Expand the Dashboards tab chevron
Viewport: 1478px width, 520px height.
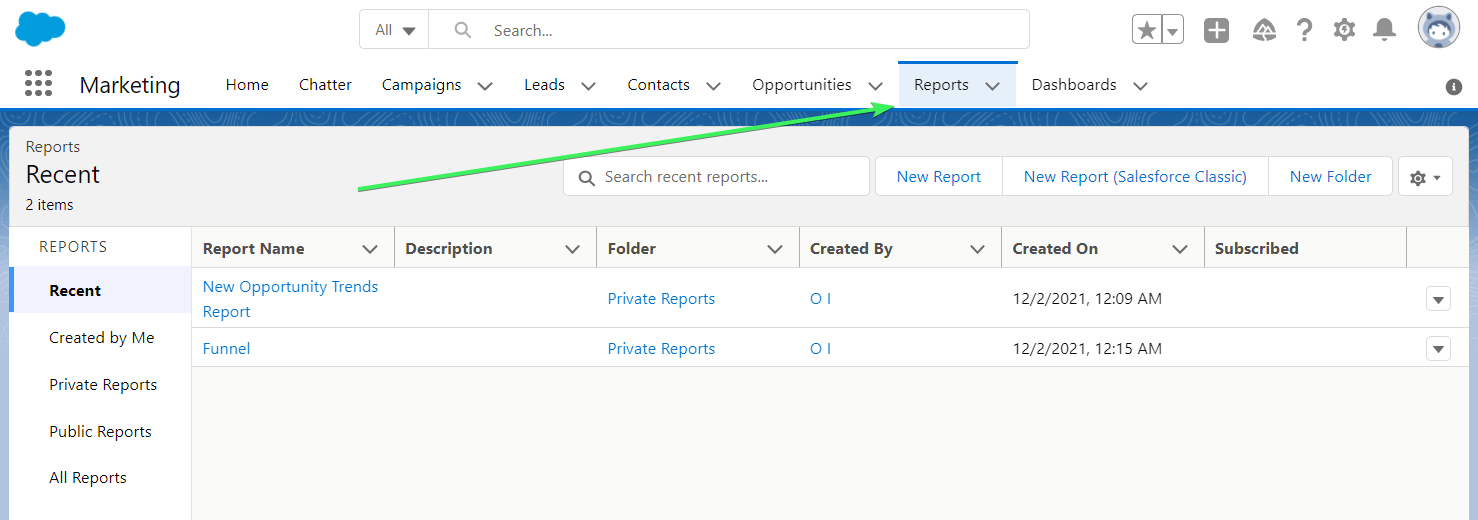pyautogui.click(x=1141, y=86)
